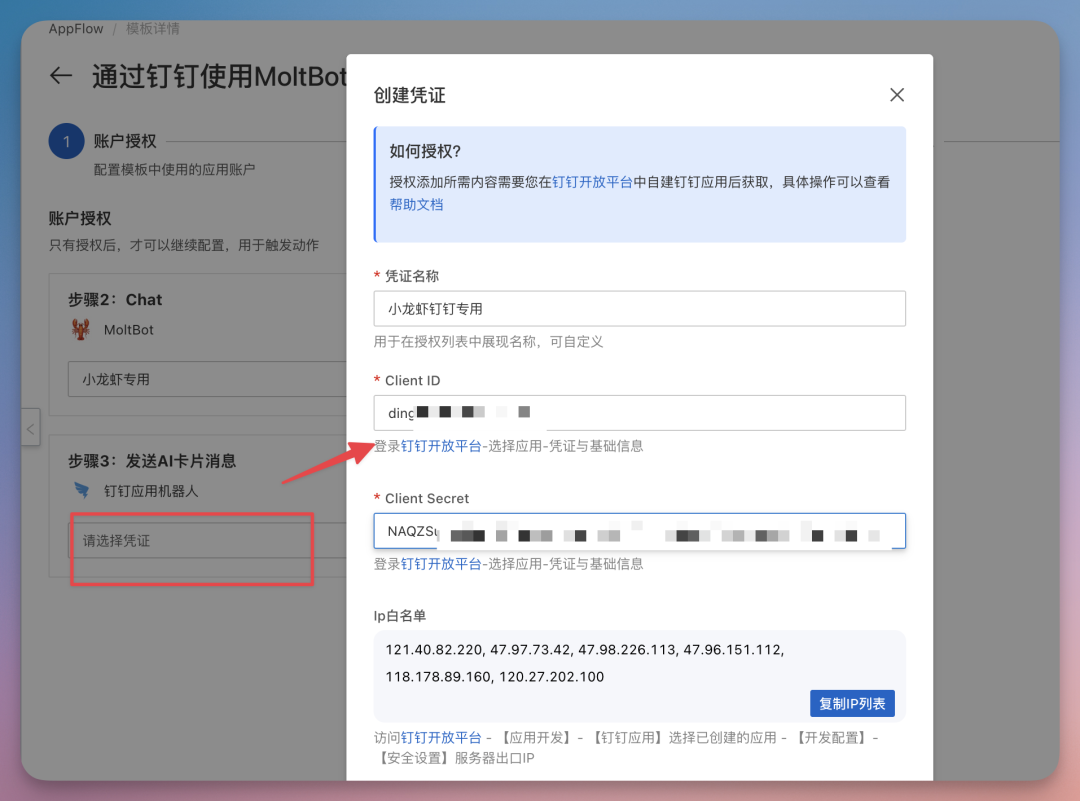
Task: Click the back arrow beside 通过钉钉使用MoltBot
Action: [x=60, y=76]
